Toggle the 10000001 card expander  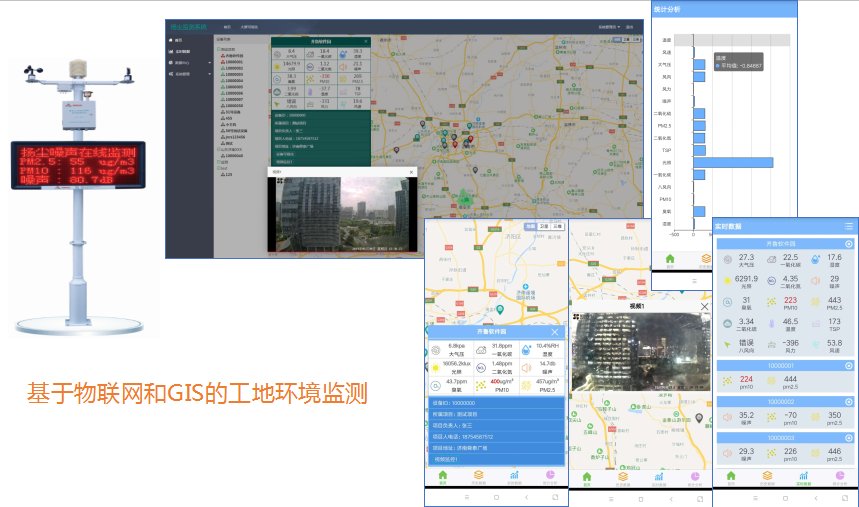[x=849, y=366]
